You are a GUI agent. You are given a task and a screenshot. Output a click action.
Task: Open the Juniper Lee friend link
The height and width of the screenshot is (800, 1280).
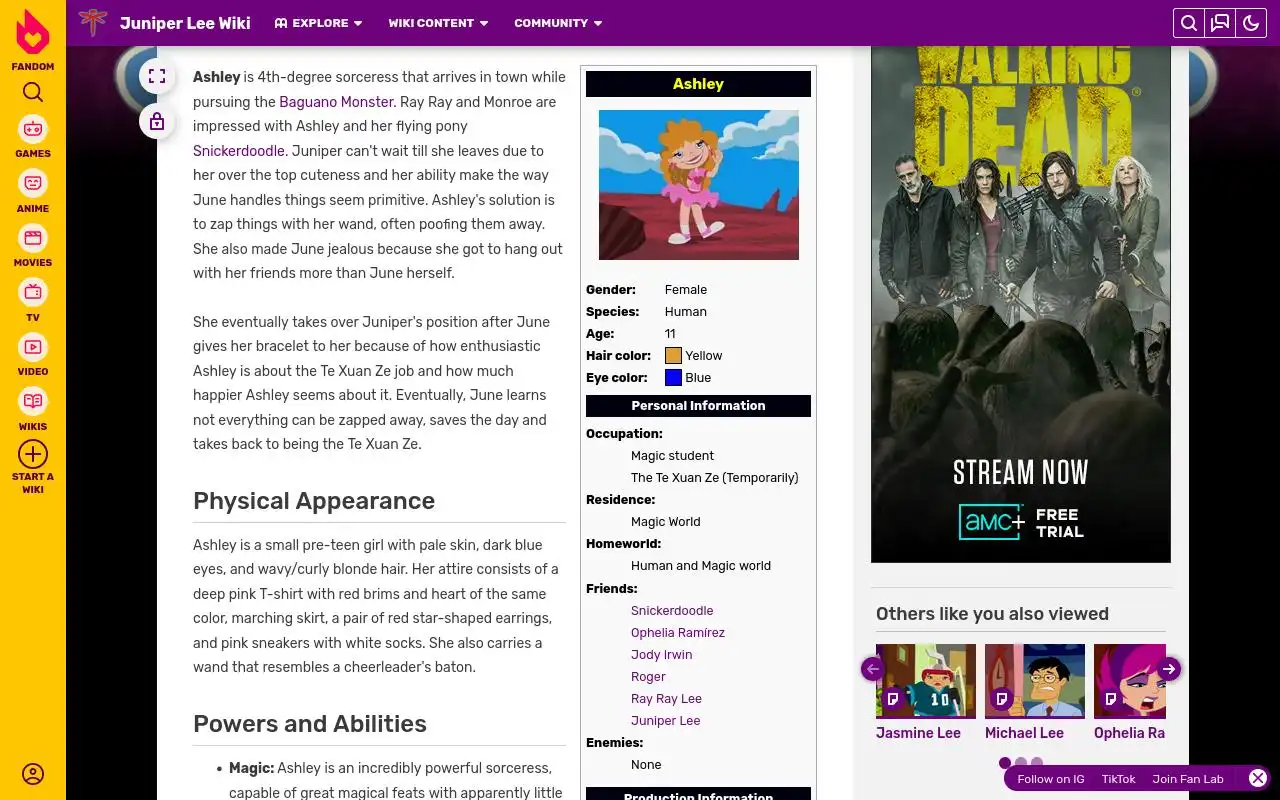(x=665, y=721)
